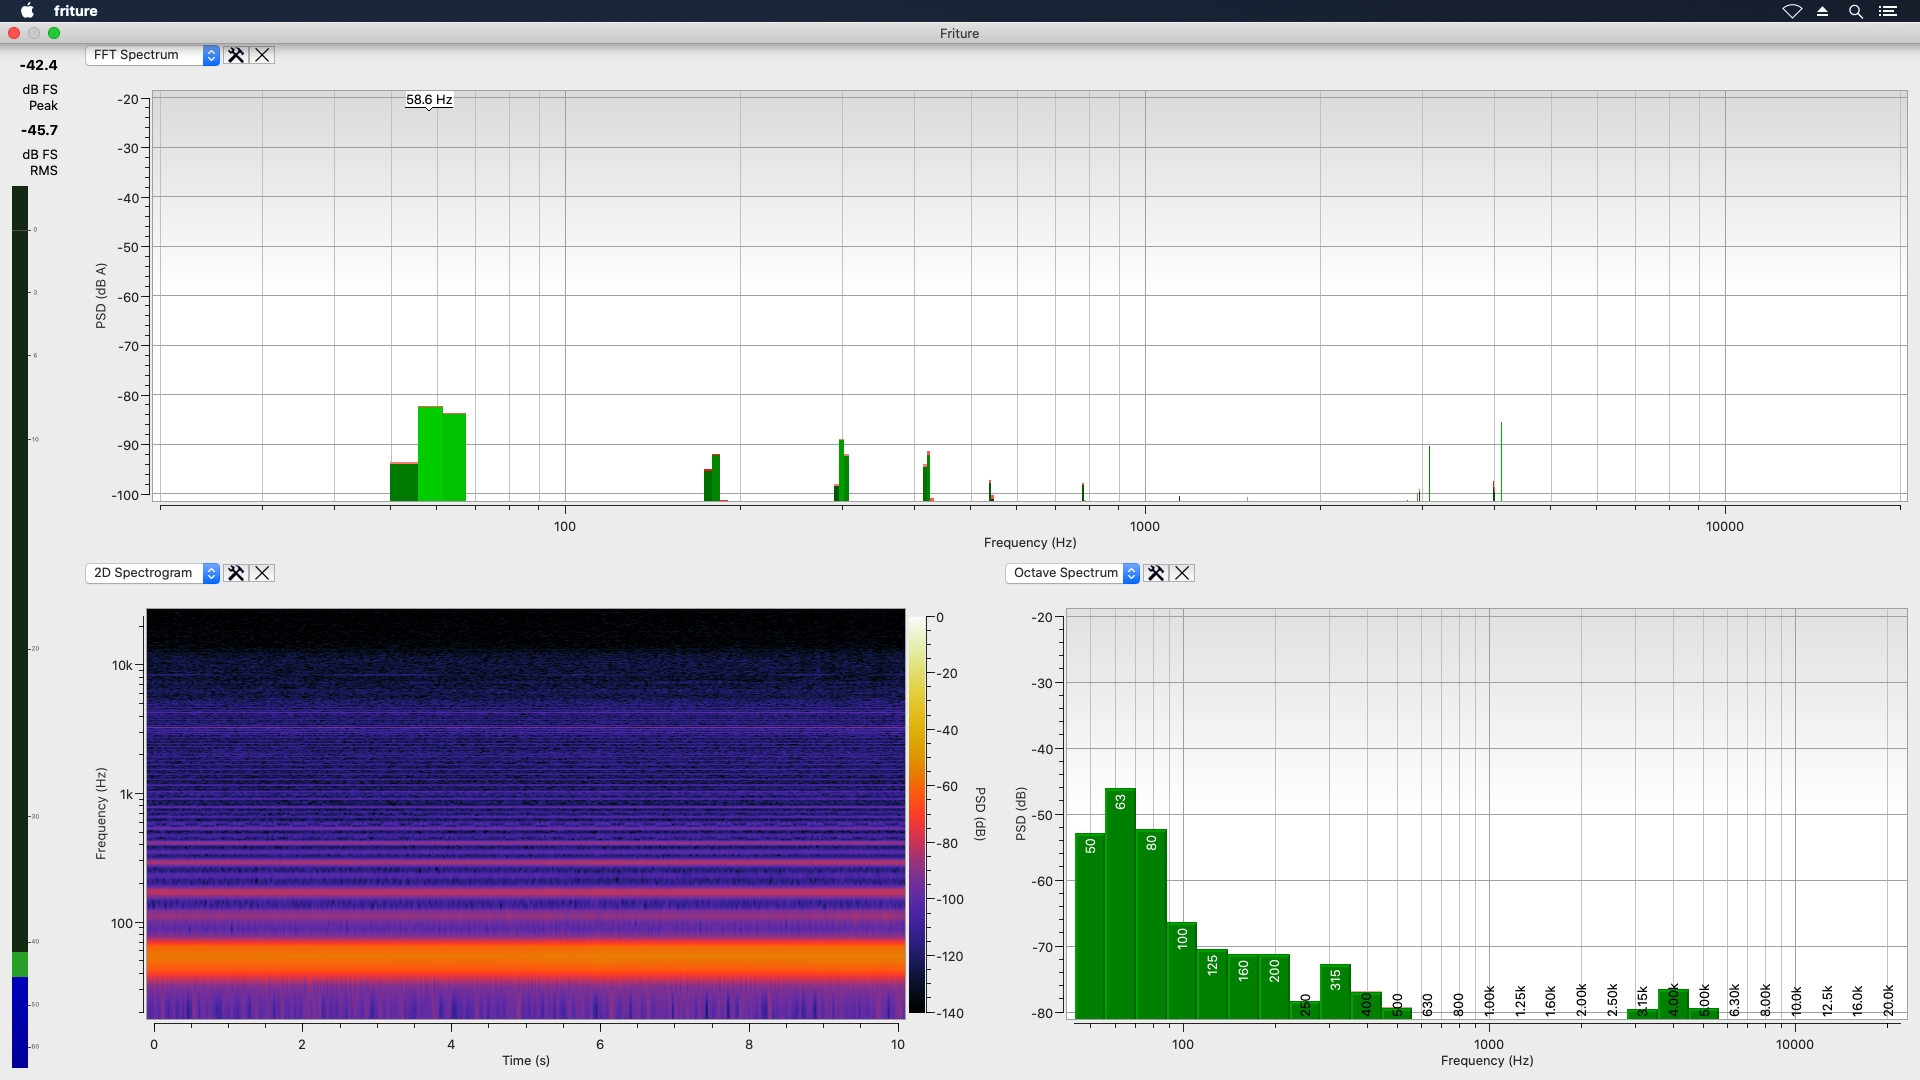This screenshot has height=1080, width=1920.
Task: Click the Friture window title
Action: click(x=959, y=33)
